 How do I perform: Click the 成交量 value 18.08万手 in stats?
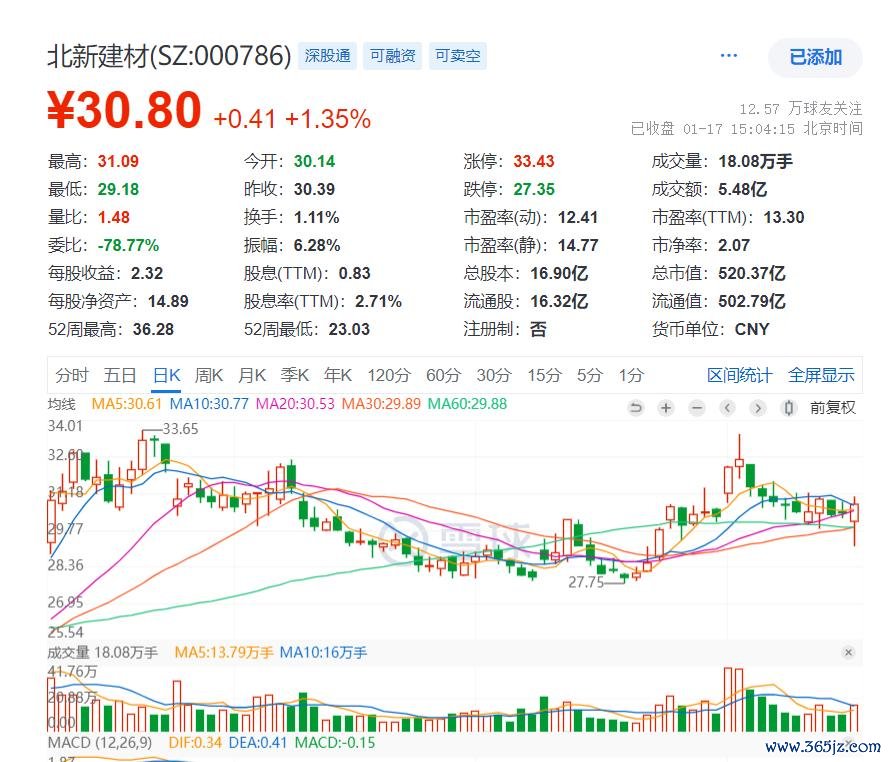755,161
